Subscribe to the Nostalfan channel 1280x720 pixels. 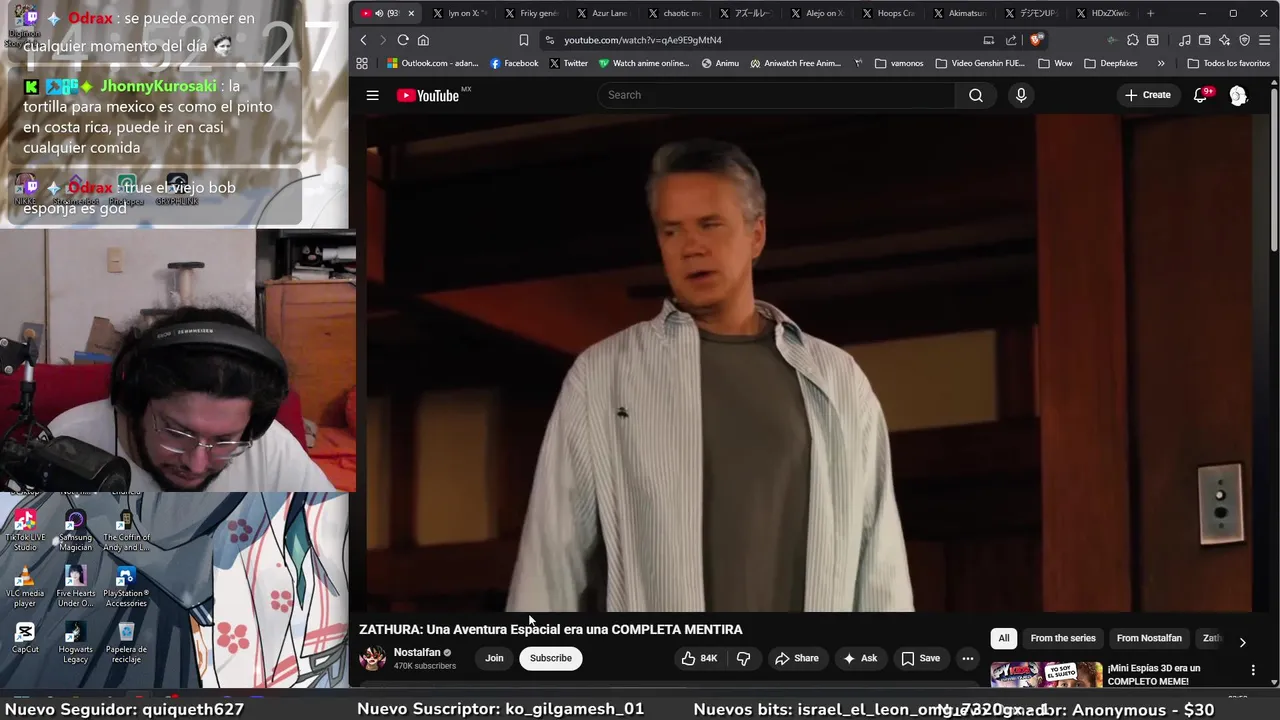click(550, 658)
